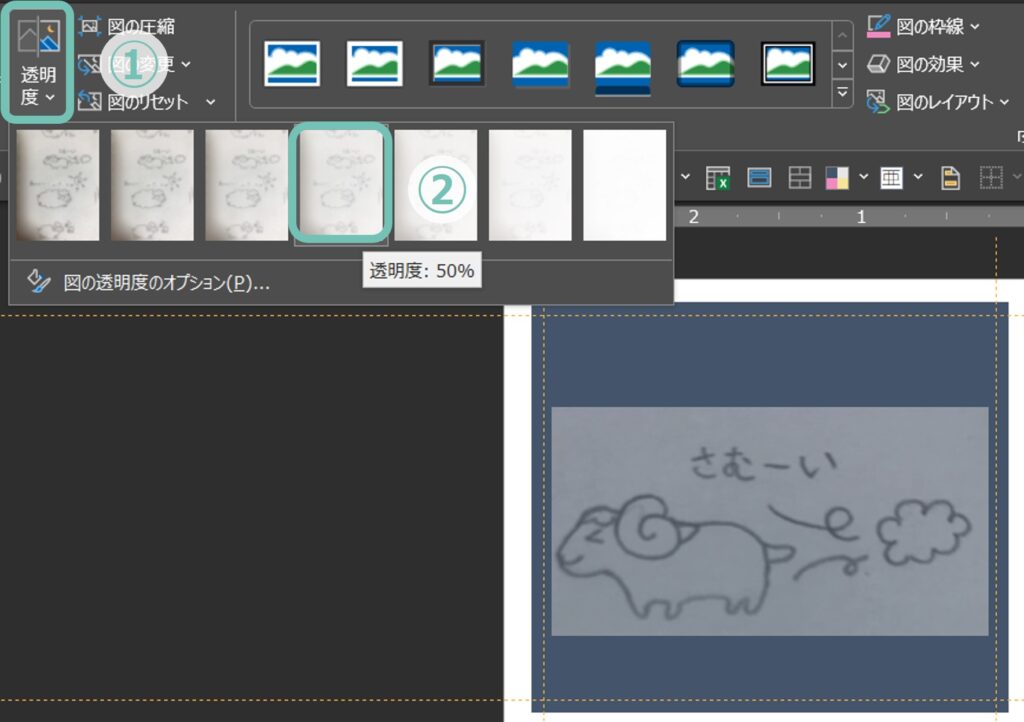1024x722 pixels.
Task: Select the second transparency preset thumbnail
Action: pos(152,185)
